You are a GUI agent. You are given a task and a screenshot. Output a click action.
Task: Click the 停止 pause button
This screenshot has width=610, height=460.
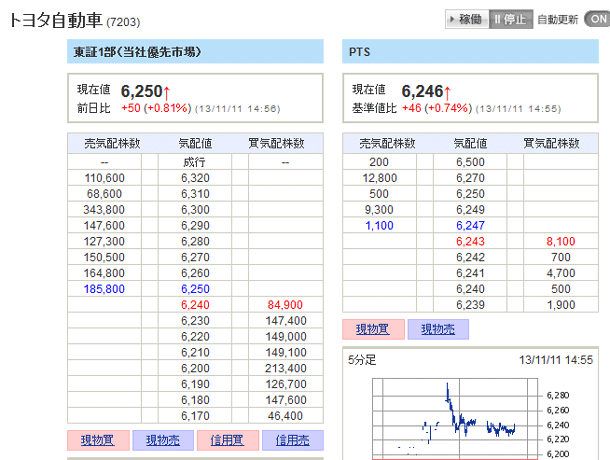pos(511,19)
